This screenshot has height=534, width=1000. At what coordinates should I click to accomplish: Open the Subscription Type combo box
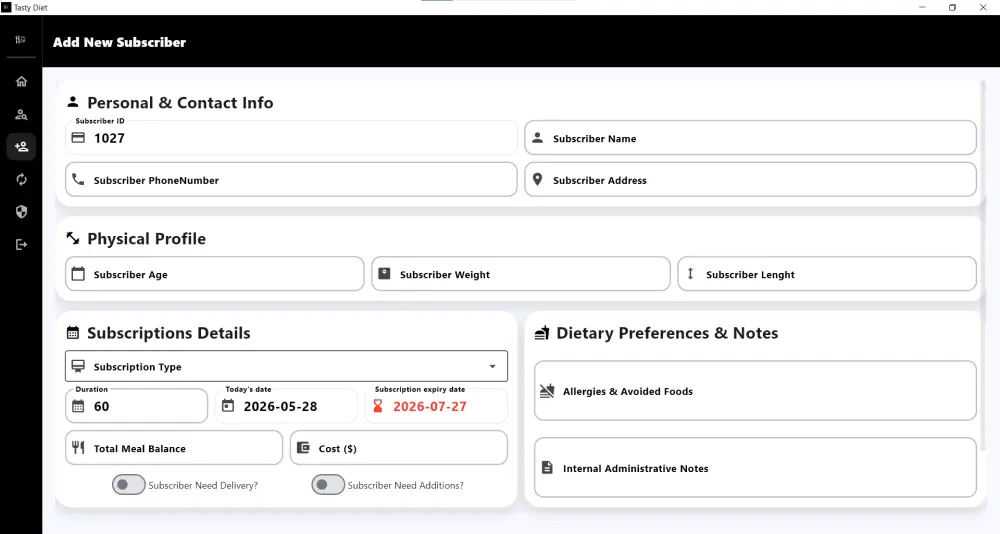286,366
